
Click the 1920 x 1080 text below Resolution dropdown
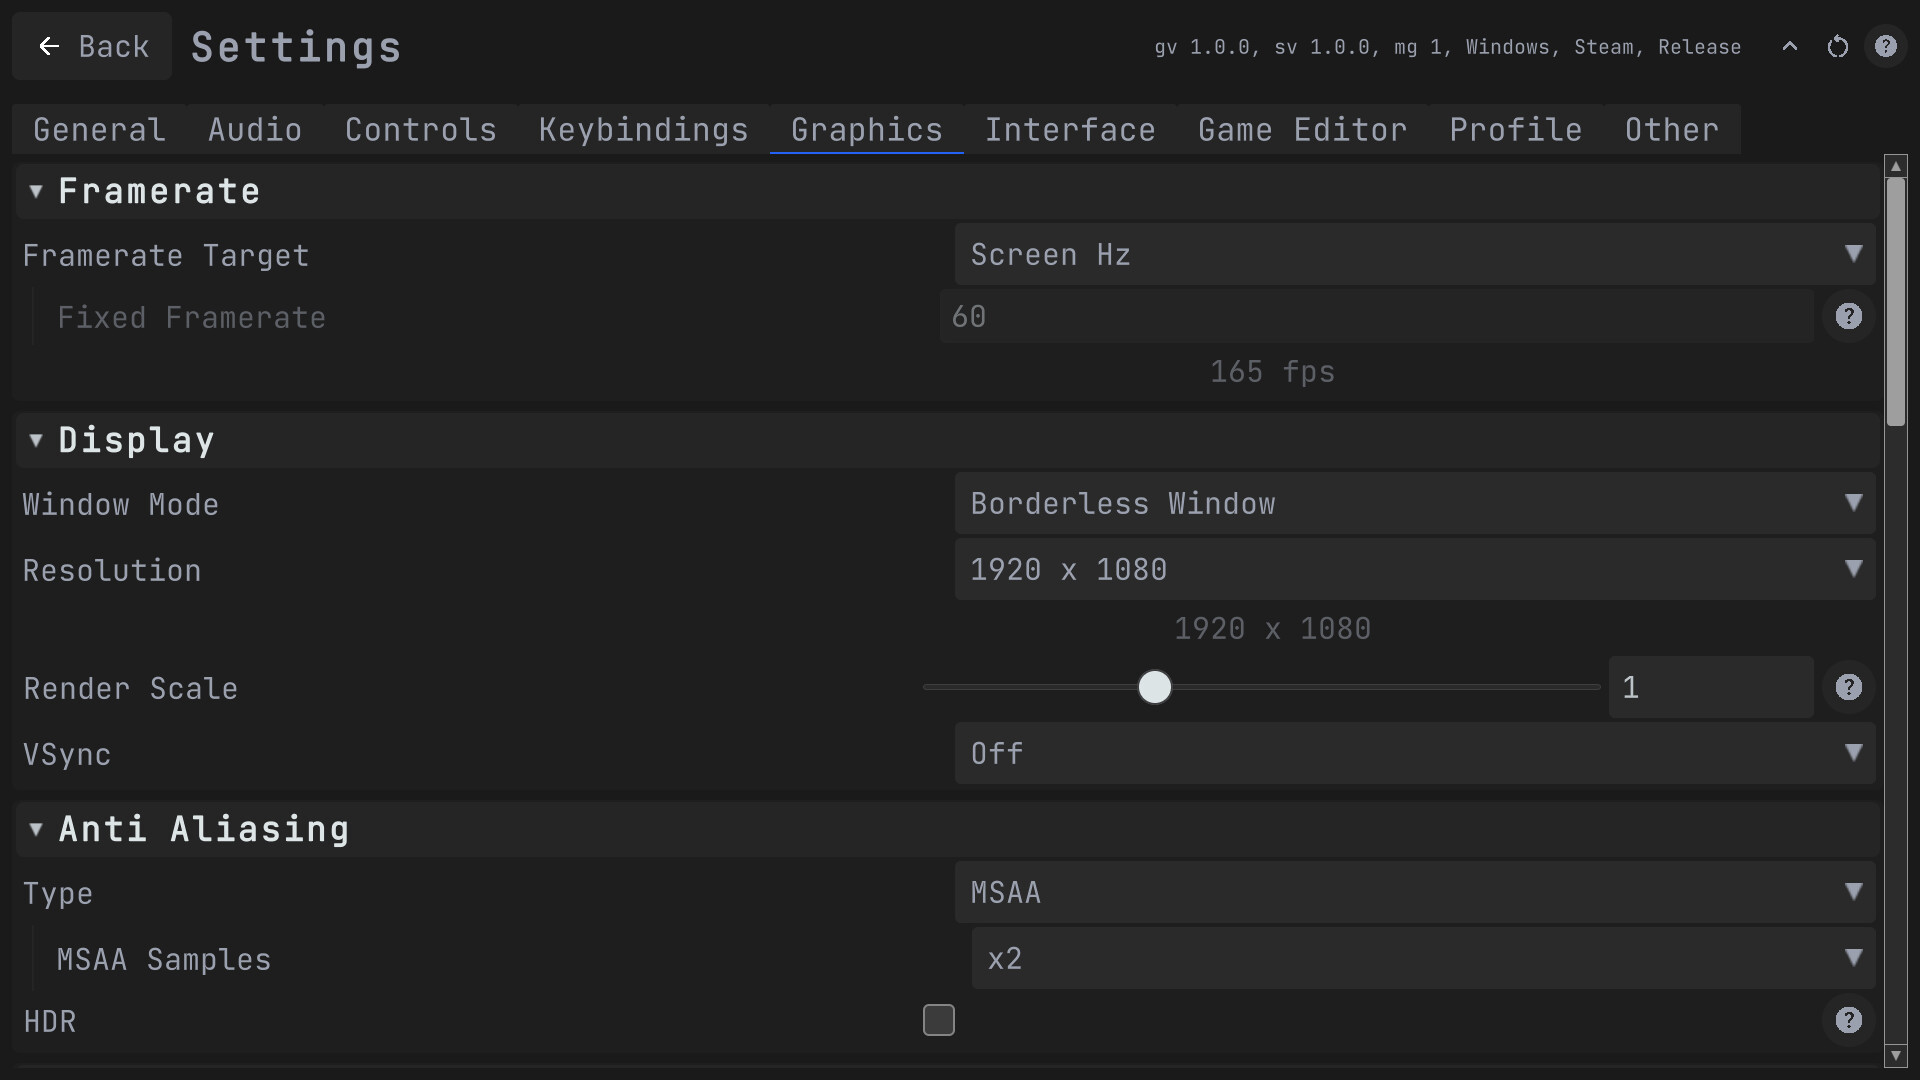click(1272, 629)
